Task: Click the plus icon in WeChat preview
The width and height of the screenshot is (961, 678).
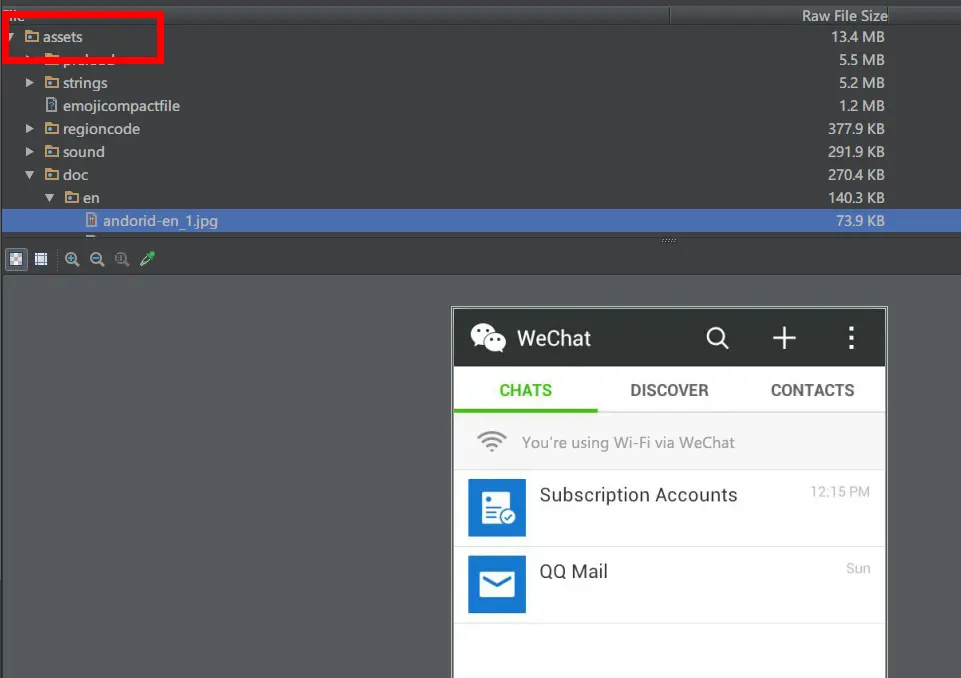Action: (x=784, y=338)
